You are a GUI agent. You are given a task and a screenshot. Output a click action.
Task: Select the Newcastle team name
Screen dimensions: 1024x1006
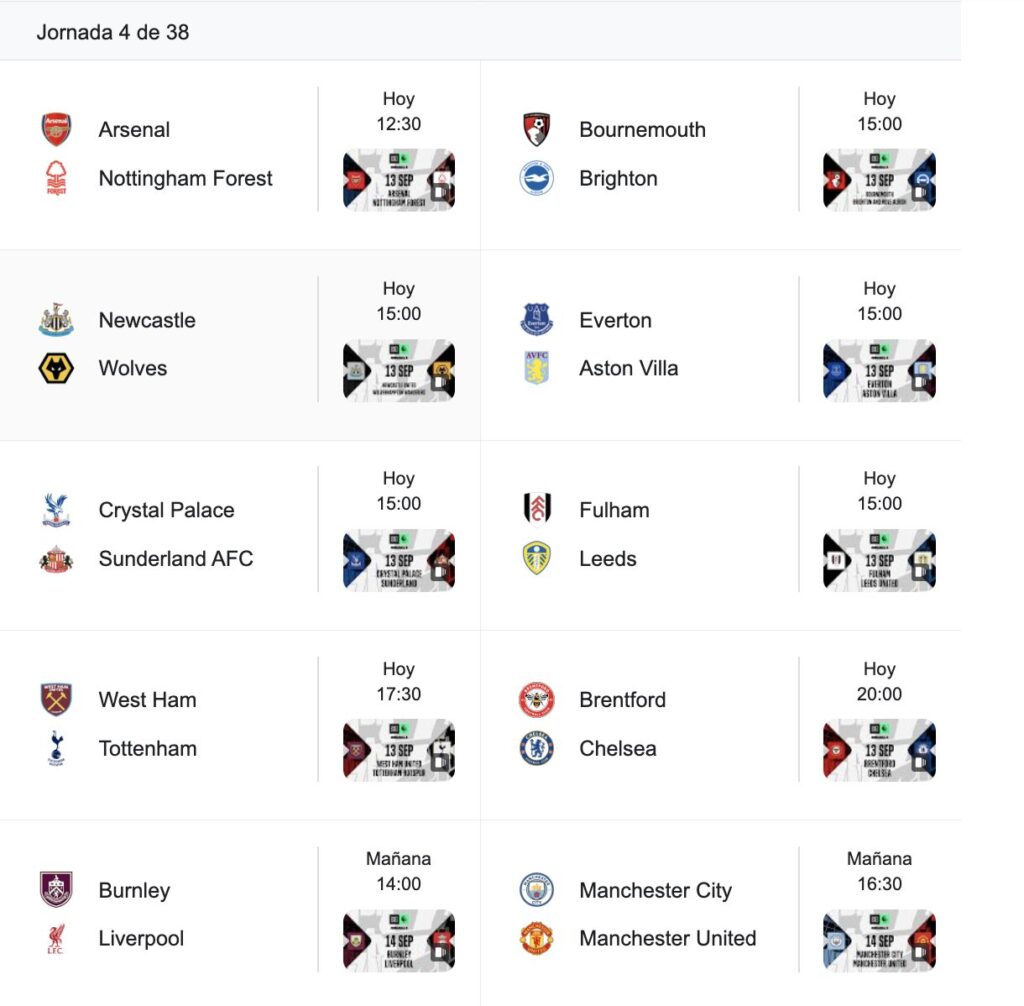coord(147,320)
